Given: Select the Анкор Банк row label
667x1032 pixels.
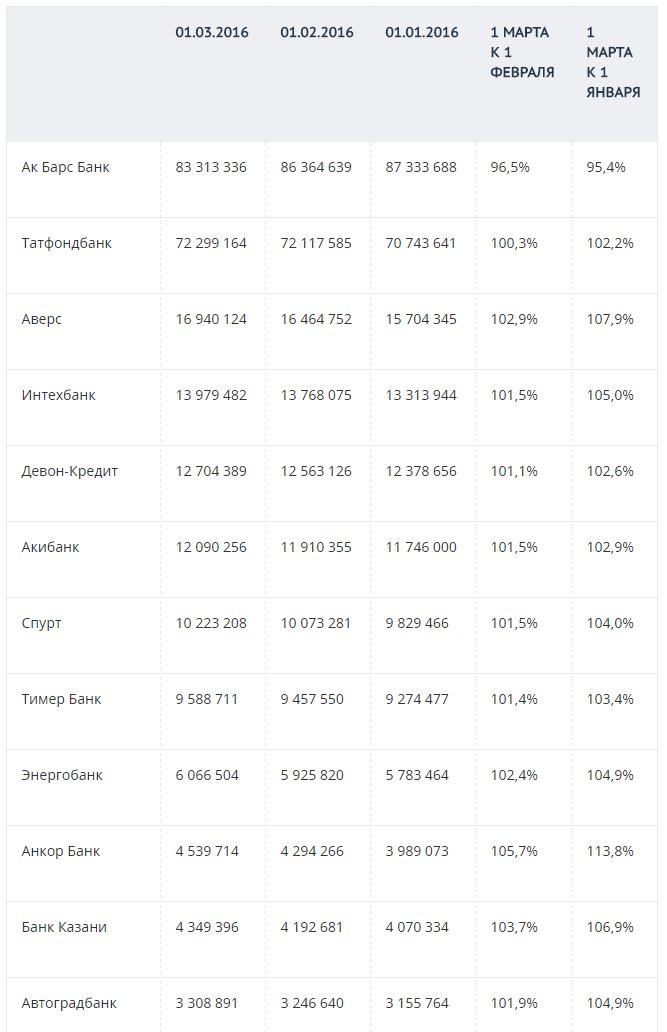Looking at the screenshot, I should pos(61,851).
